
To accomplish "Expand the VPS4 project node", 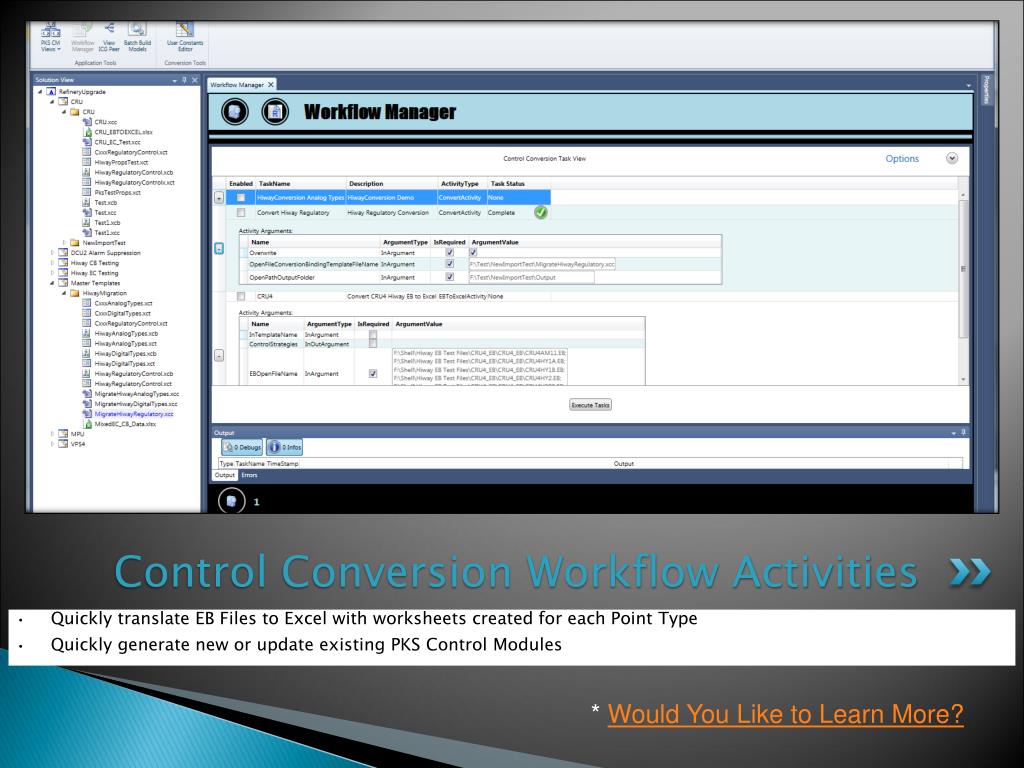I will (x=52, y=444).
